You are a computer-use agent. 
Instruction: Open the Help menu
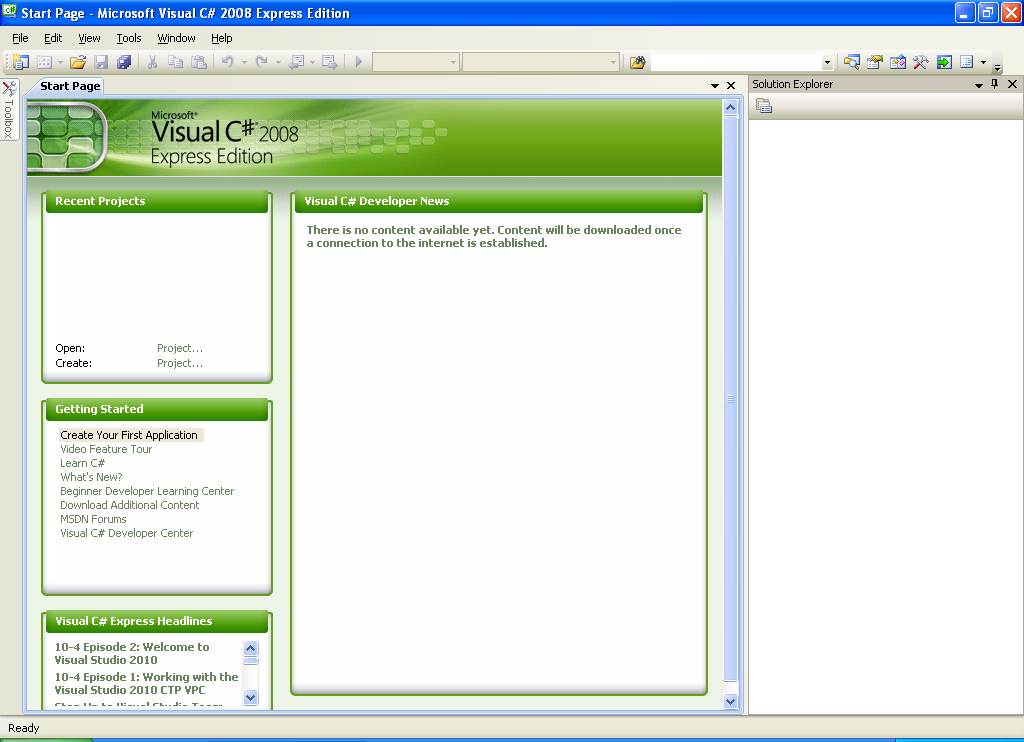(221, 38)
